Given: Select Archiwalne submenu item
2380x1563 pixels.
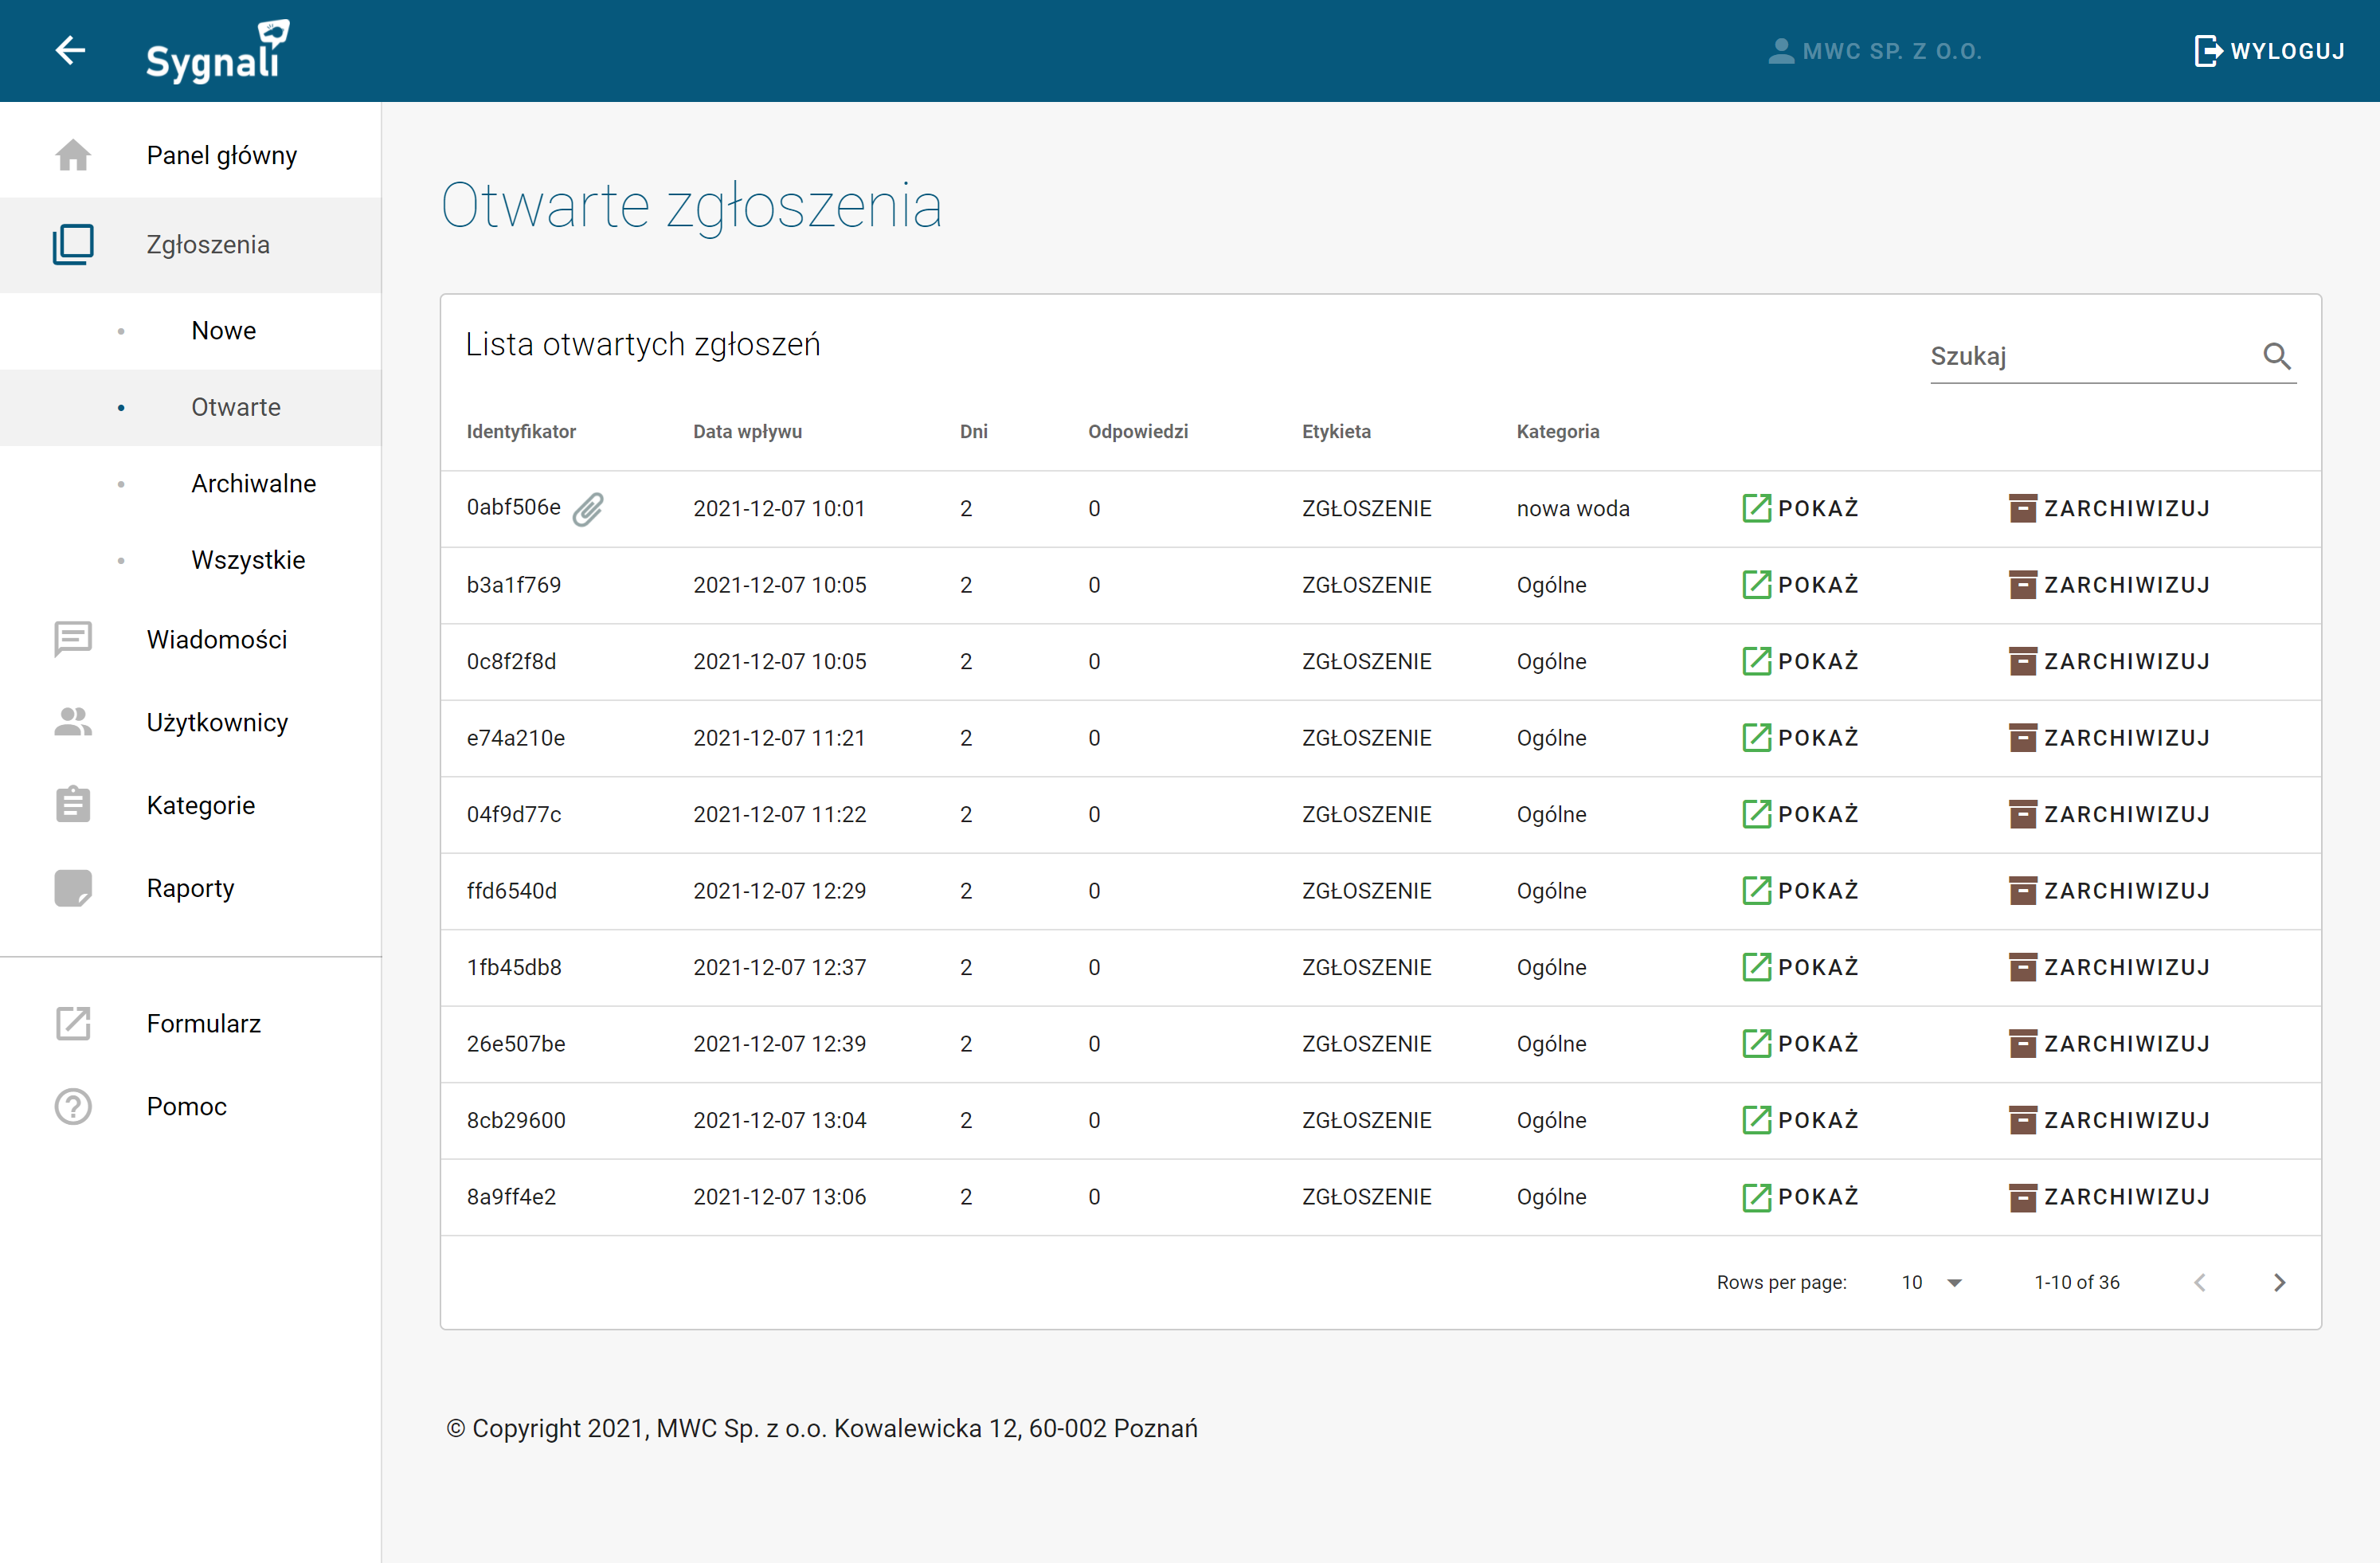Looking at the screenshot, I should 253,484.
